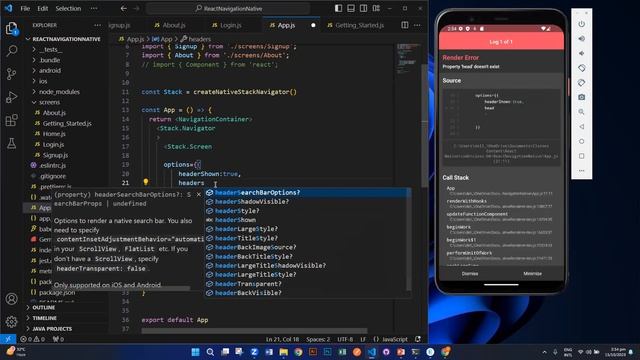Open Customize Layout icon

[376, 8]
